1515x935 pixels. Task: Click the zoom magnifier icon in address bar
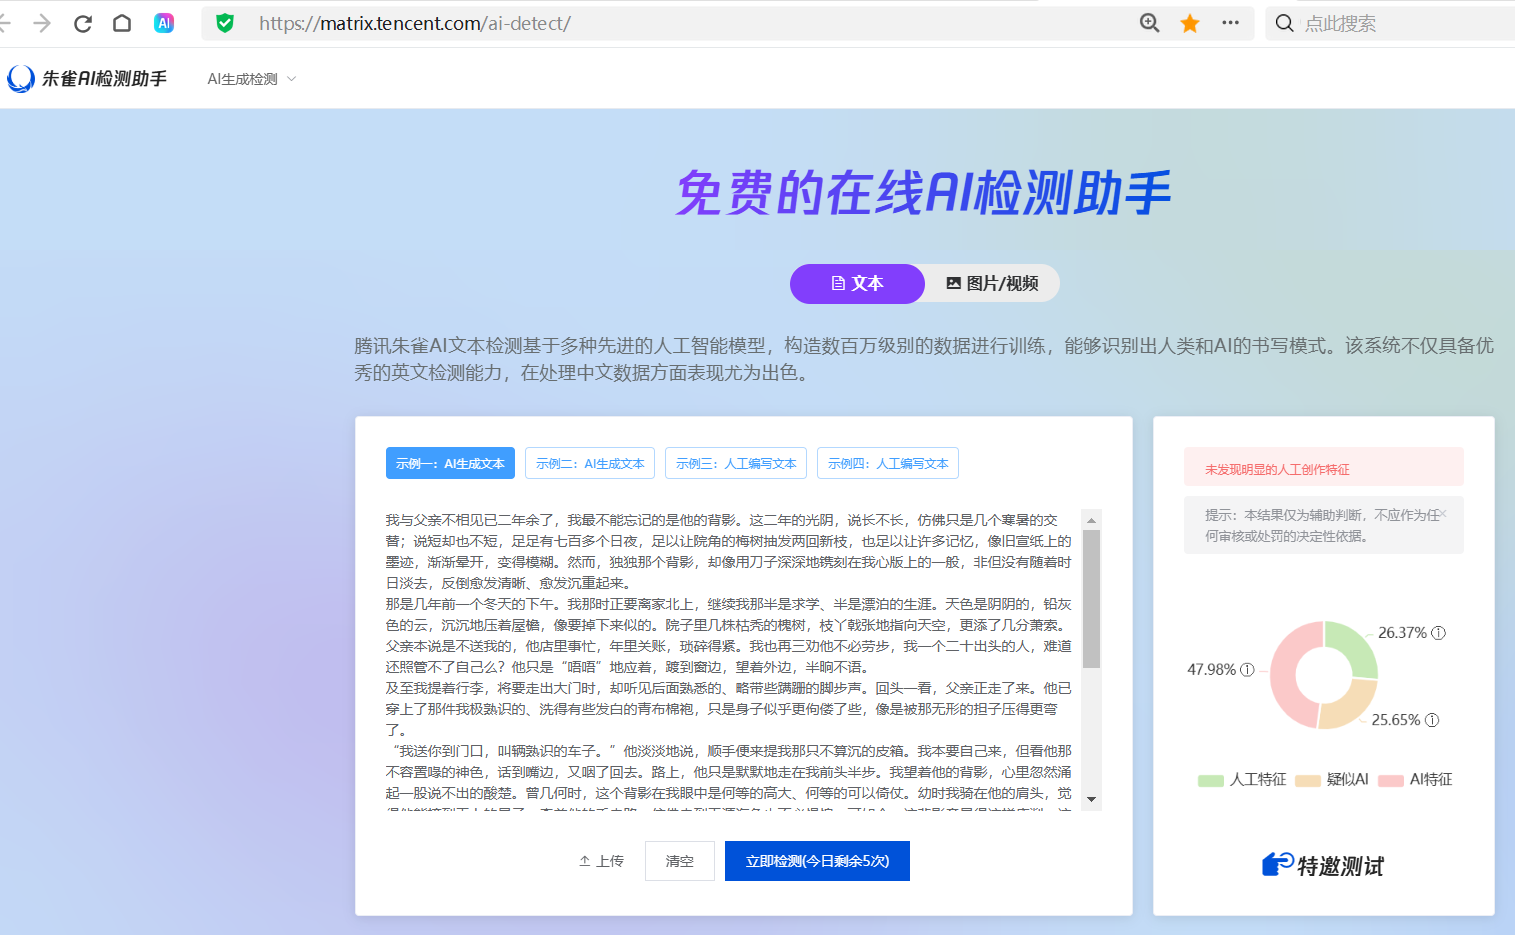1150,23
